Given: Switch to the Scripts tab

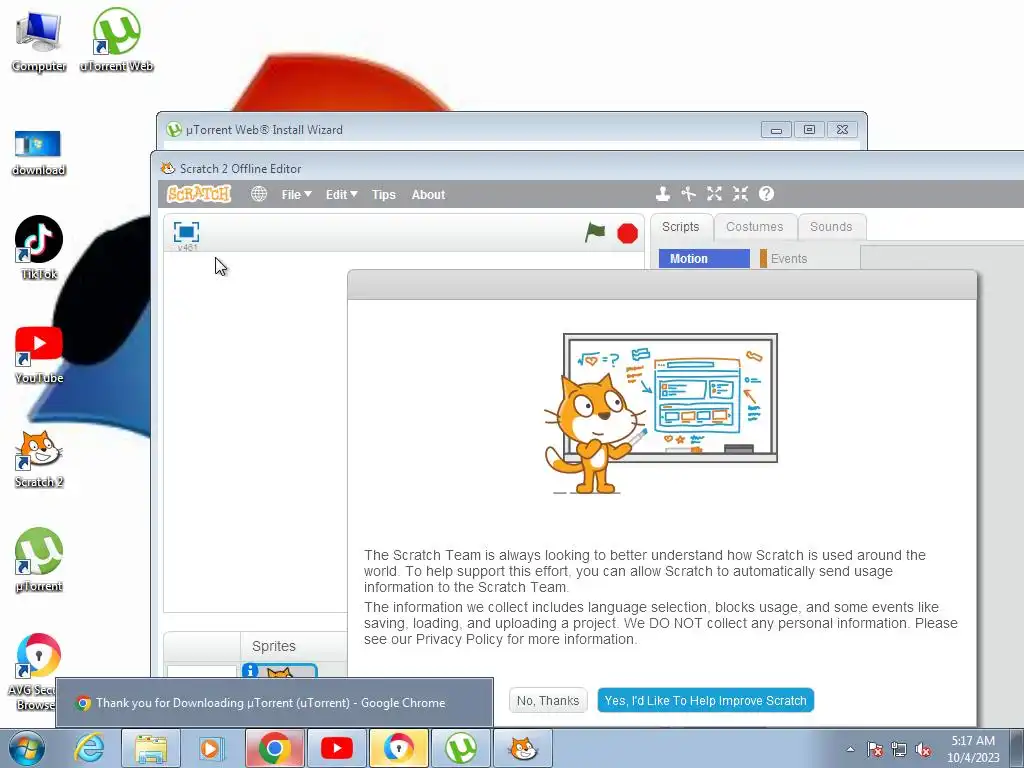Looking at the screenshot, I should tap(680, 227).
